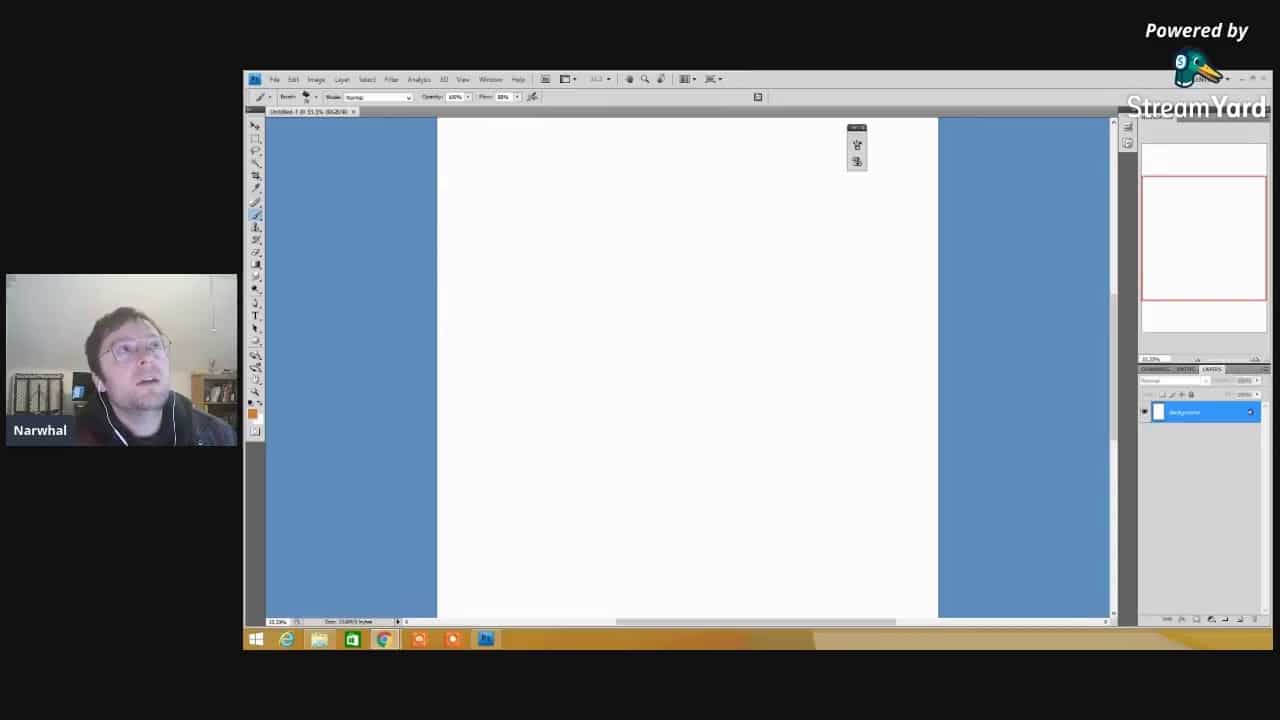Select the Crop tool
The height and width of the screenshot is (720, 1280).
click(x=255, y=175)
